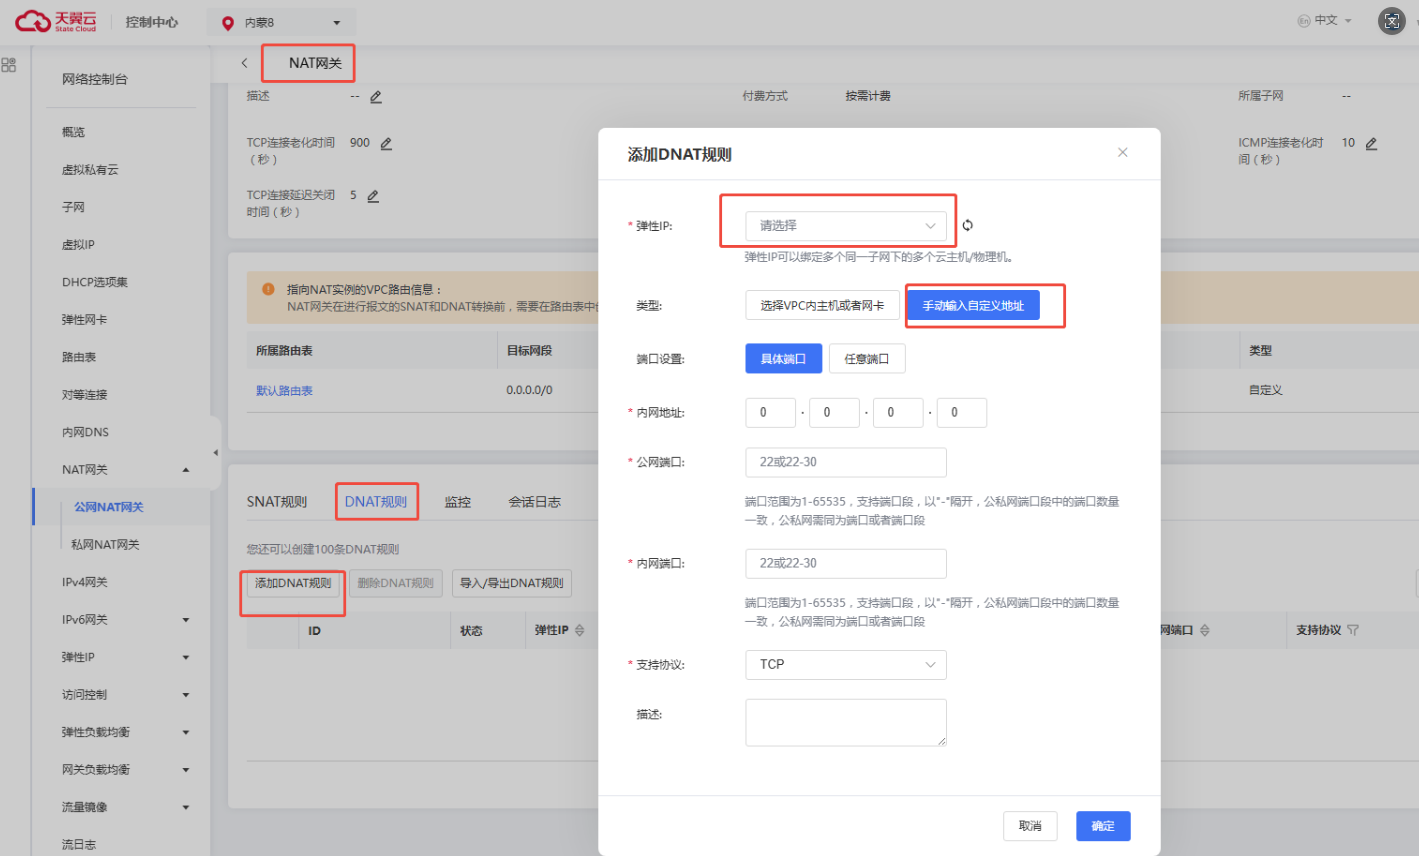Click the user avatar icon at top right
This screenshot has width=1419, height=856.
(x=1391, y=21)
